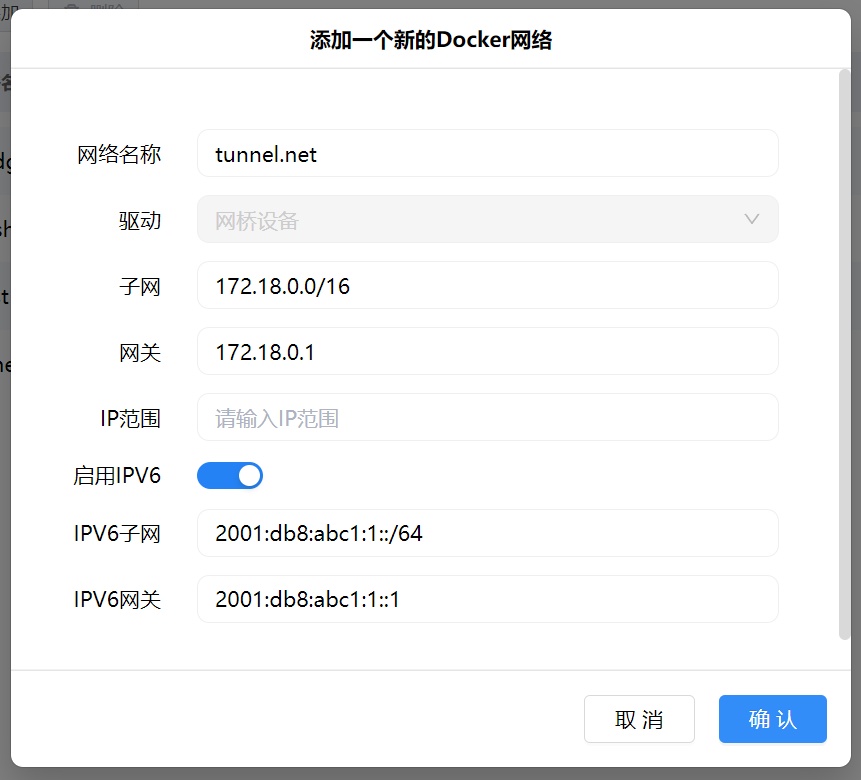Click the 网络名称 label

pyautogui.click(x=119, y=154)
